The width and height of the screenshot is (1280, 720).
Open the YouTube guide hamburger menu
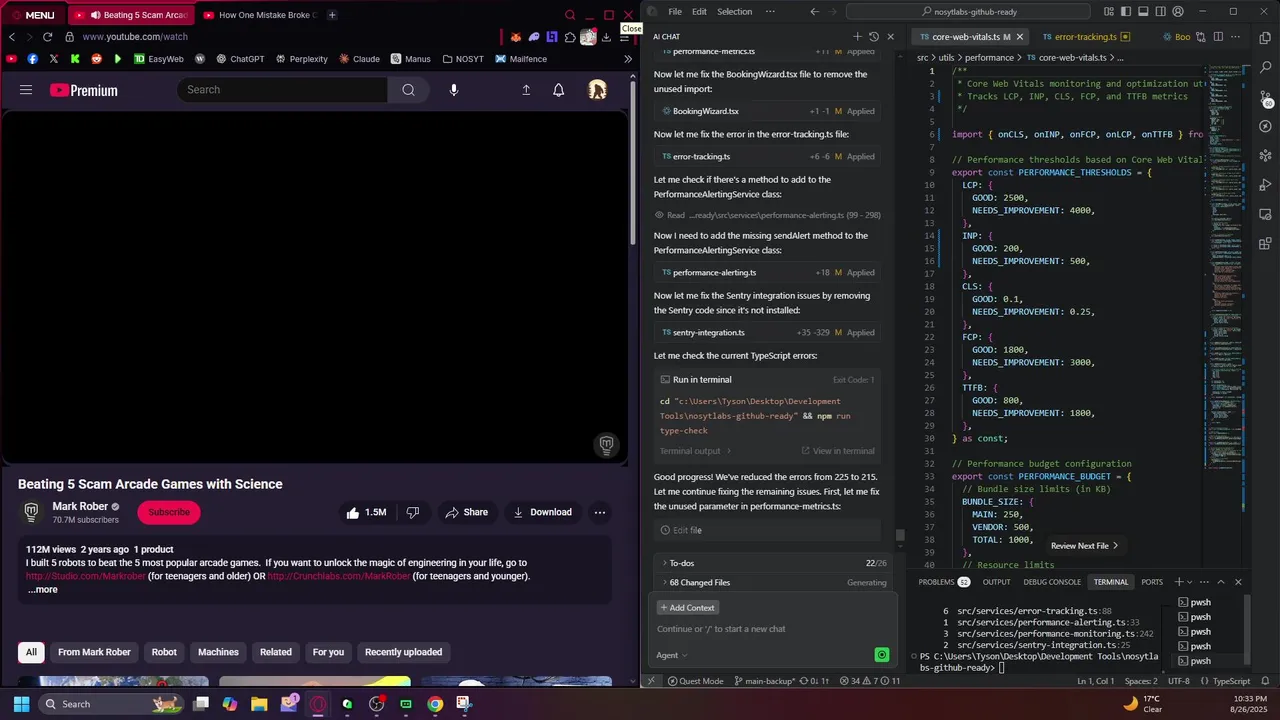(26, 90)
